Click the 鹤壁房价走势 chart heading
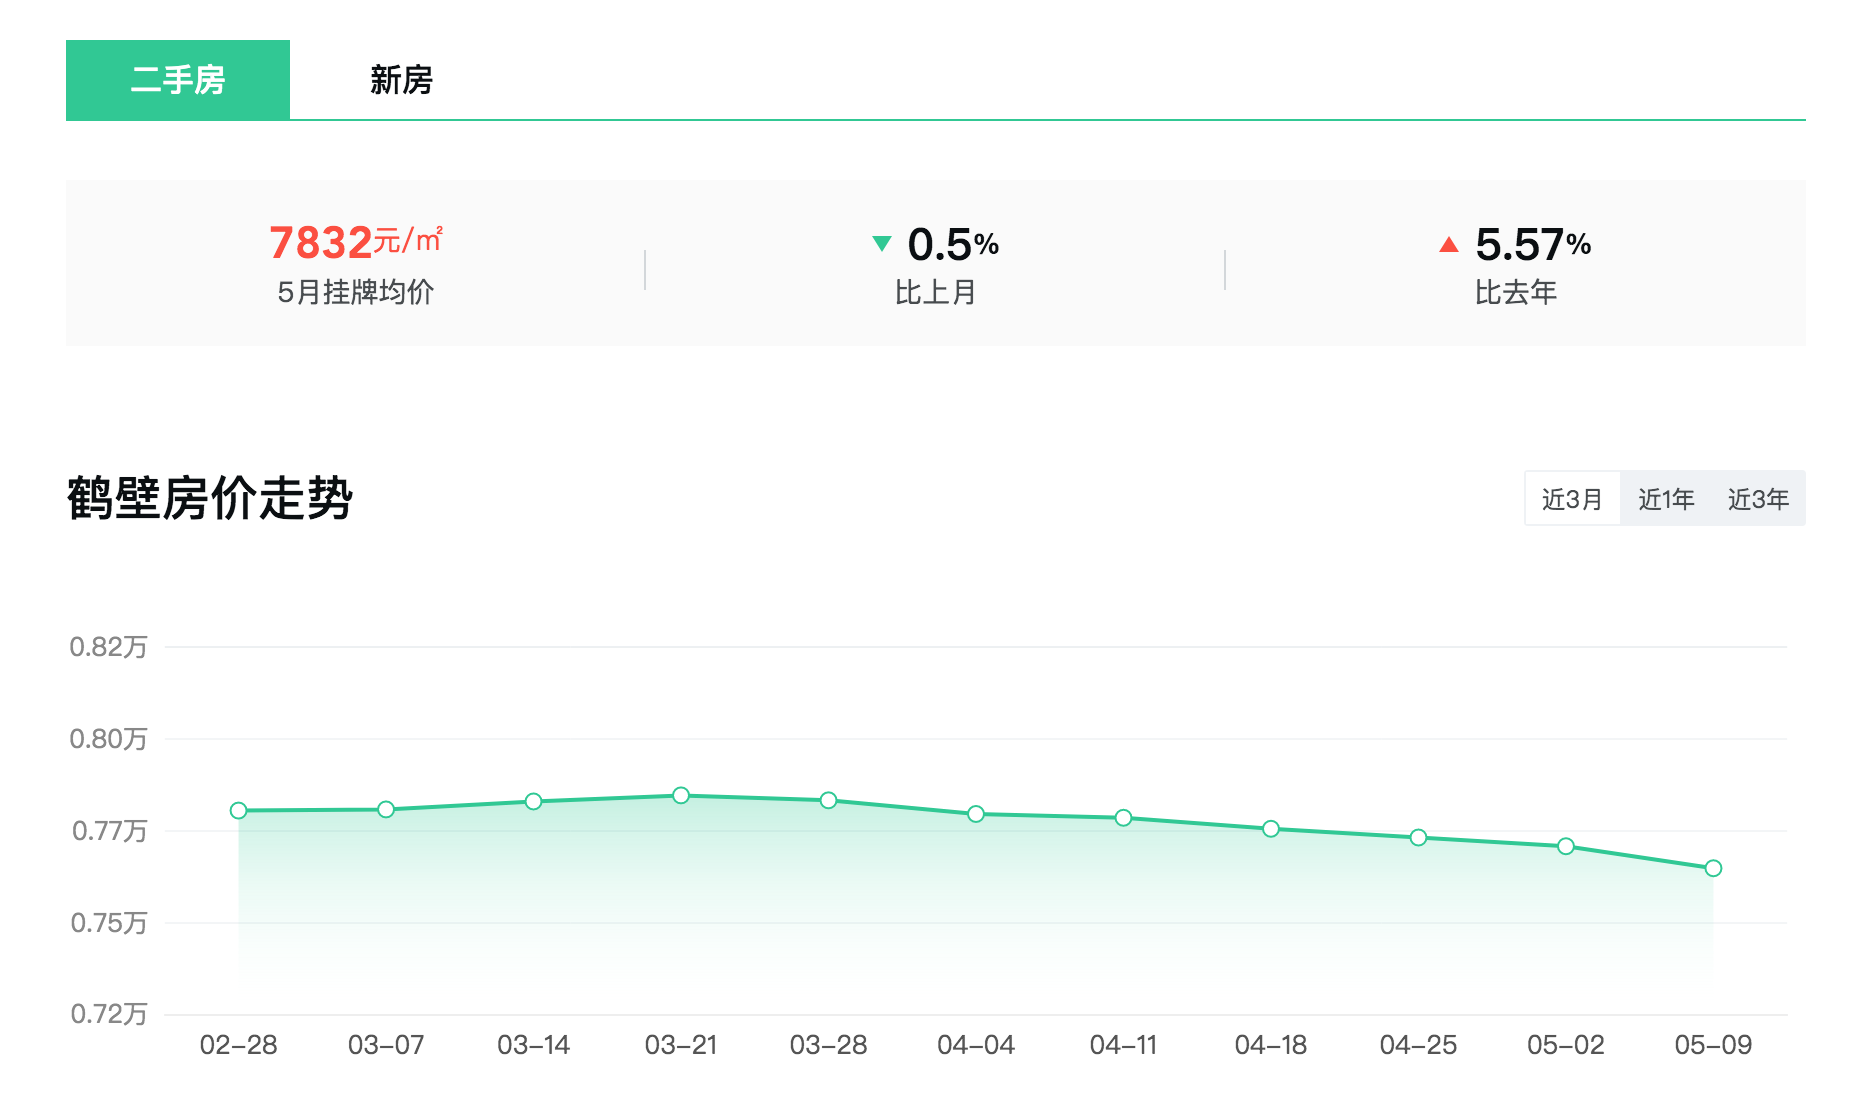The width and height of the screenshot is (1870, 1114). click(x=210, y=498)
